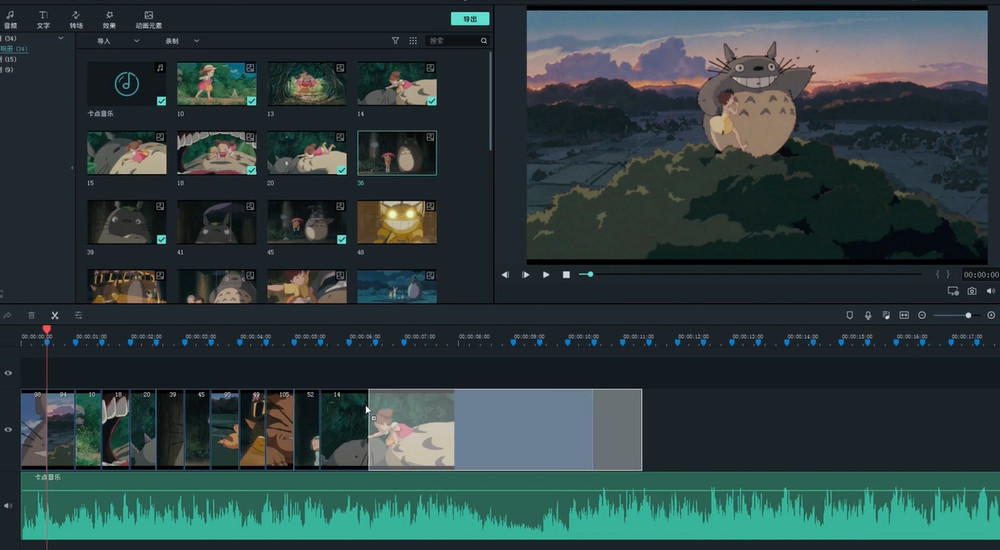Zoom out timeline with minus icon
1000x550 pixels.
click(922, 315)
